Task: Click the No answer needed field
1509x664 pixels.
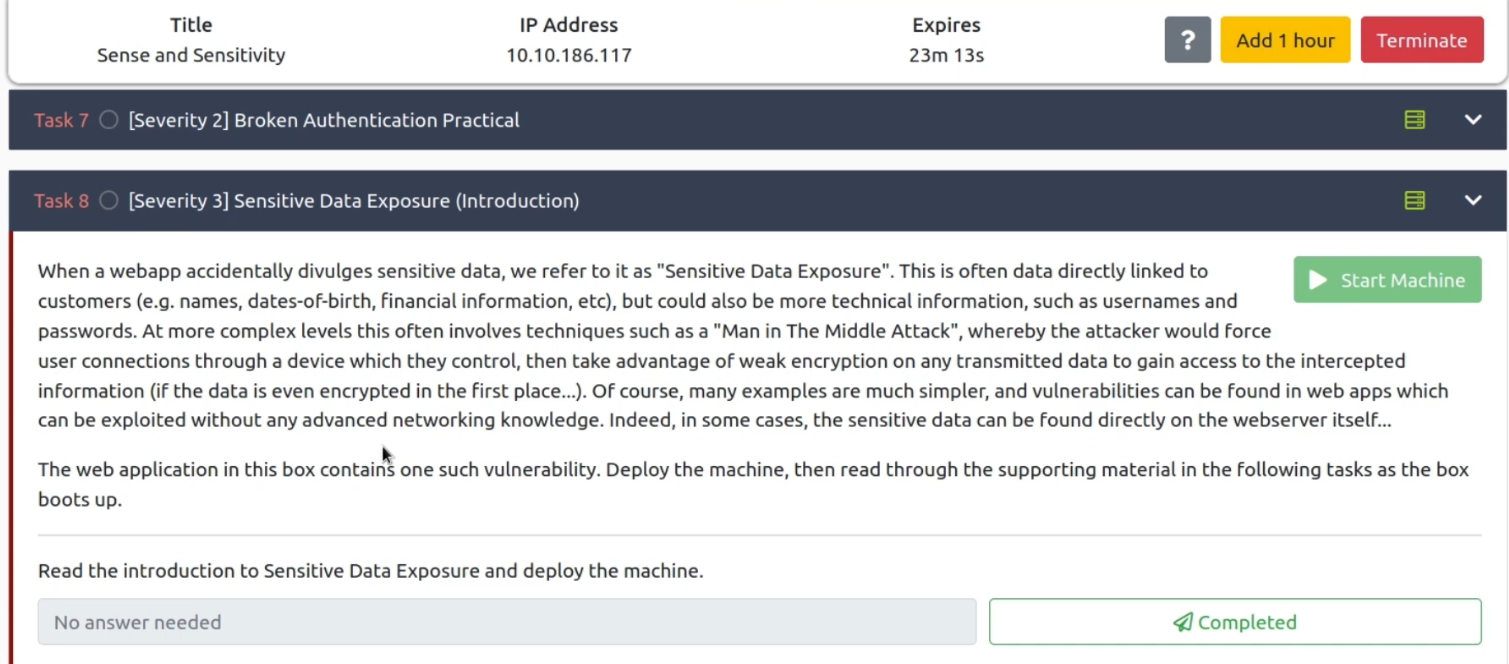Action: [x=507, y=622]
